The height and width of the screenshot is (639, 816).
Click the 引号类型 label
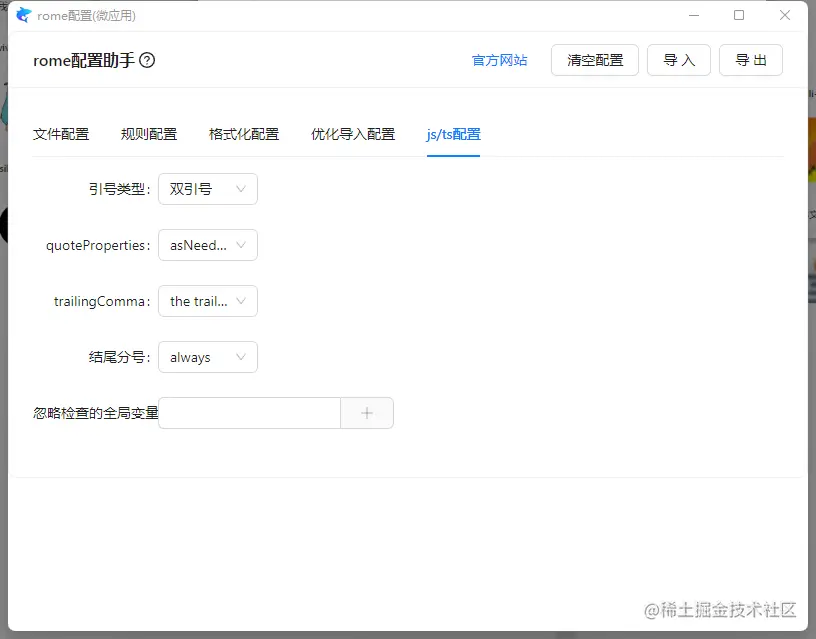pos(119,189)
